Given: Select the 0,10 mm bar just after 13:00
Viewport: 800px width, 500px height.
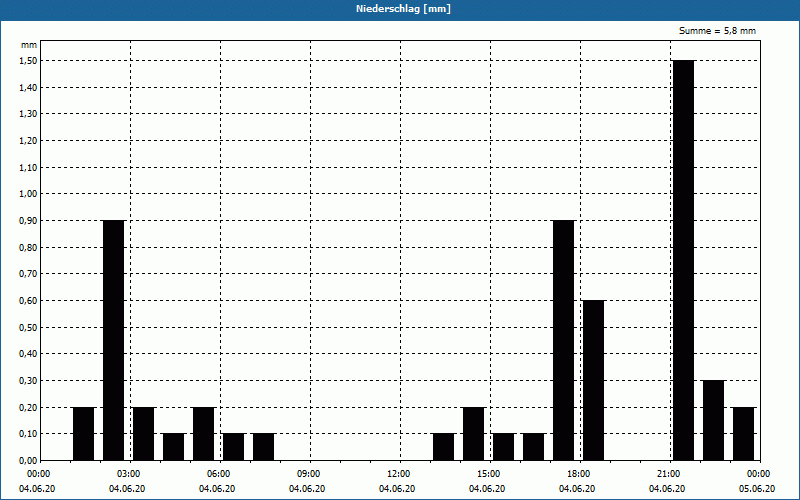Looking at the screenshot, I should (x=443, y=447).
